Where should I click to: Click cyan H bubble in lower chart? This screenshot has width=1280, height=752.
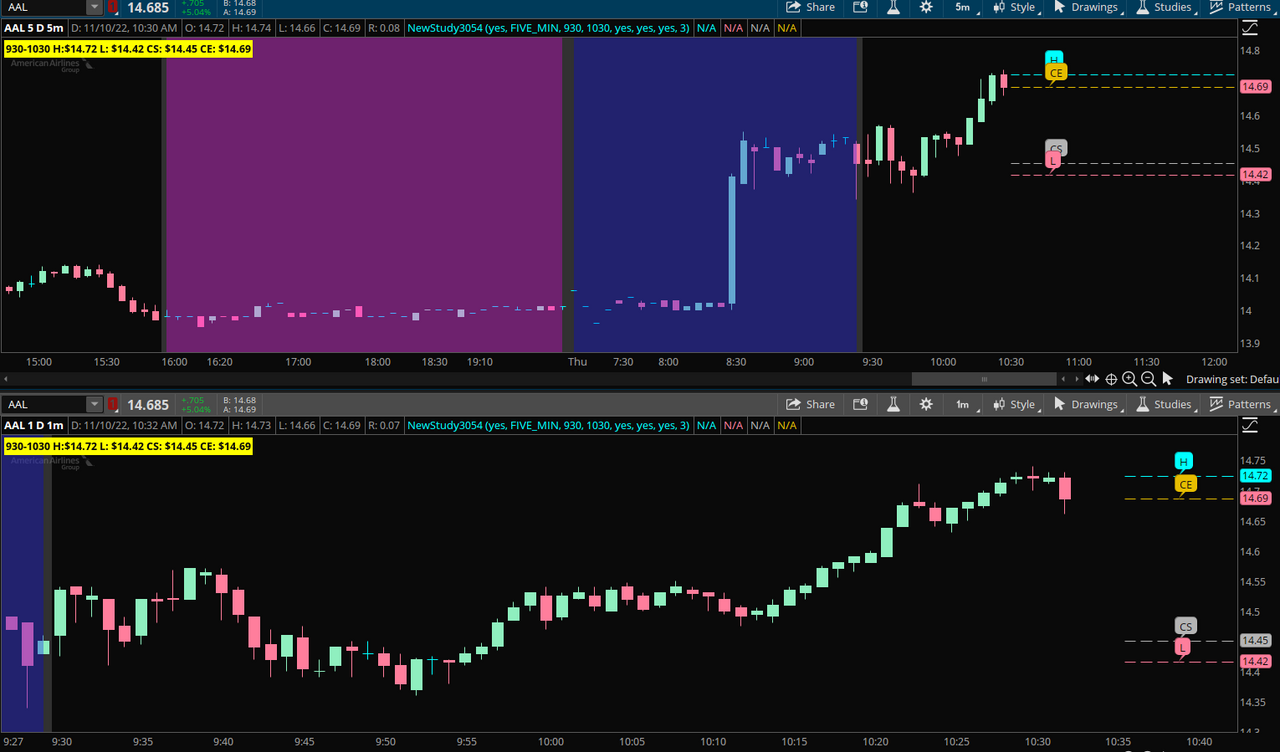pos(1183,461)
